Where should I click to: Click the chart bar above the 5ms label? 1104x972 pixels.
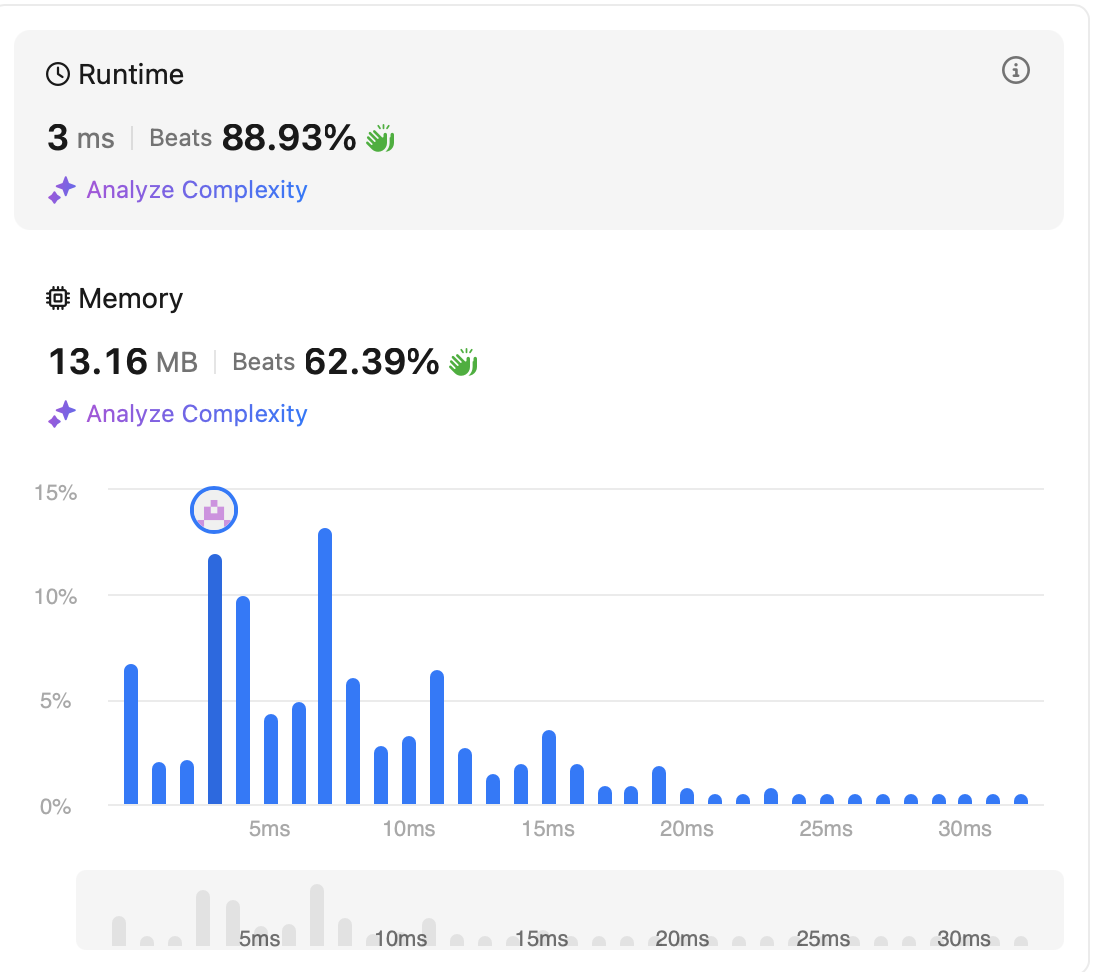tap(270, 759)
